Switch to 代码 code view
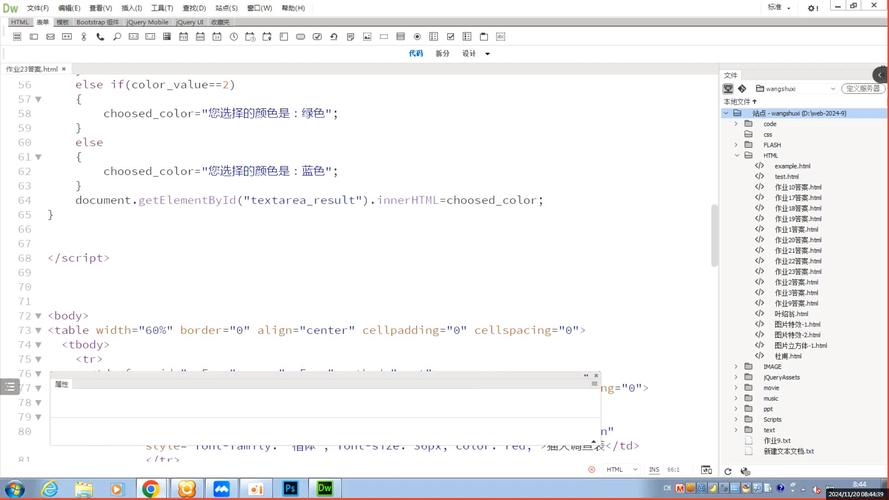This screenshot has width=889, height=500. 416,53
